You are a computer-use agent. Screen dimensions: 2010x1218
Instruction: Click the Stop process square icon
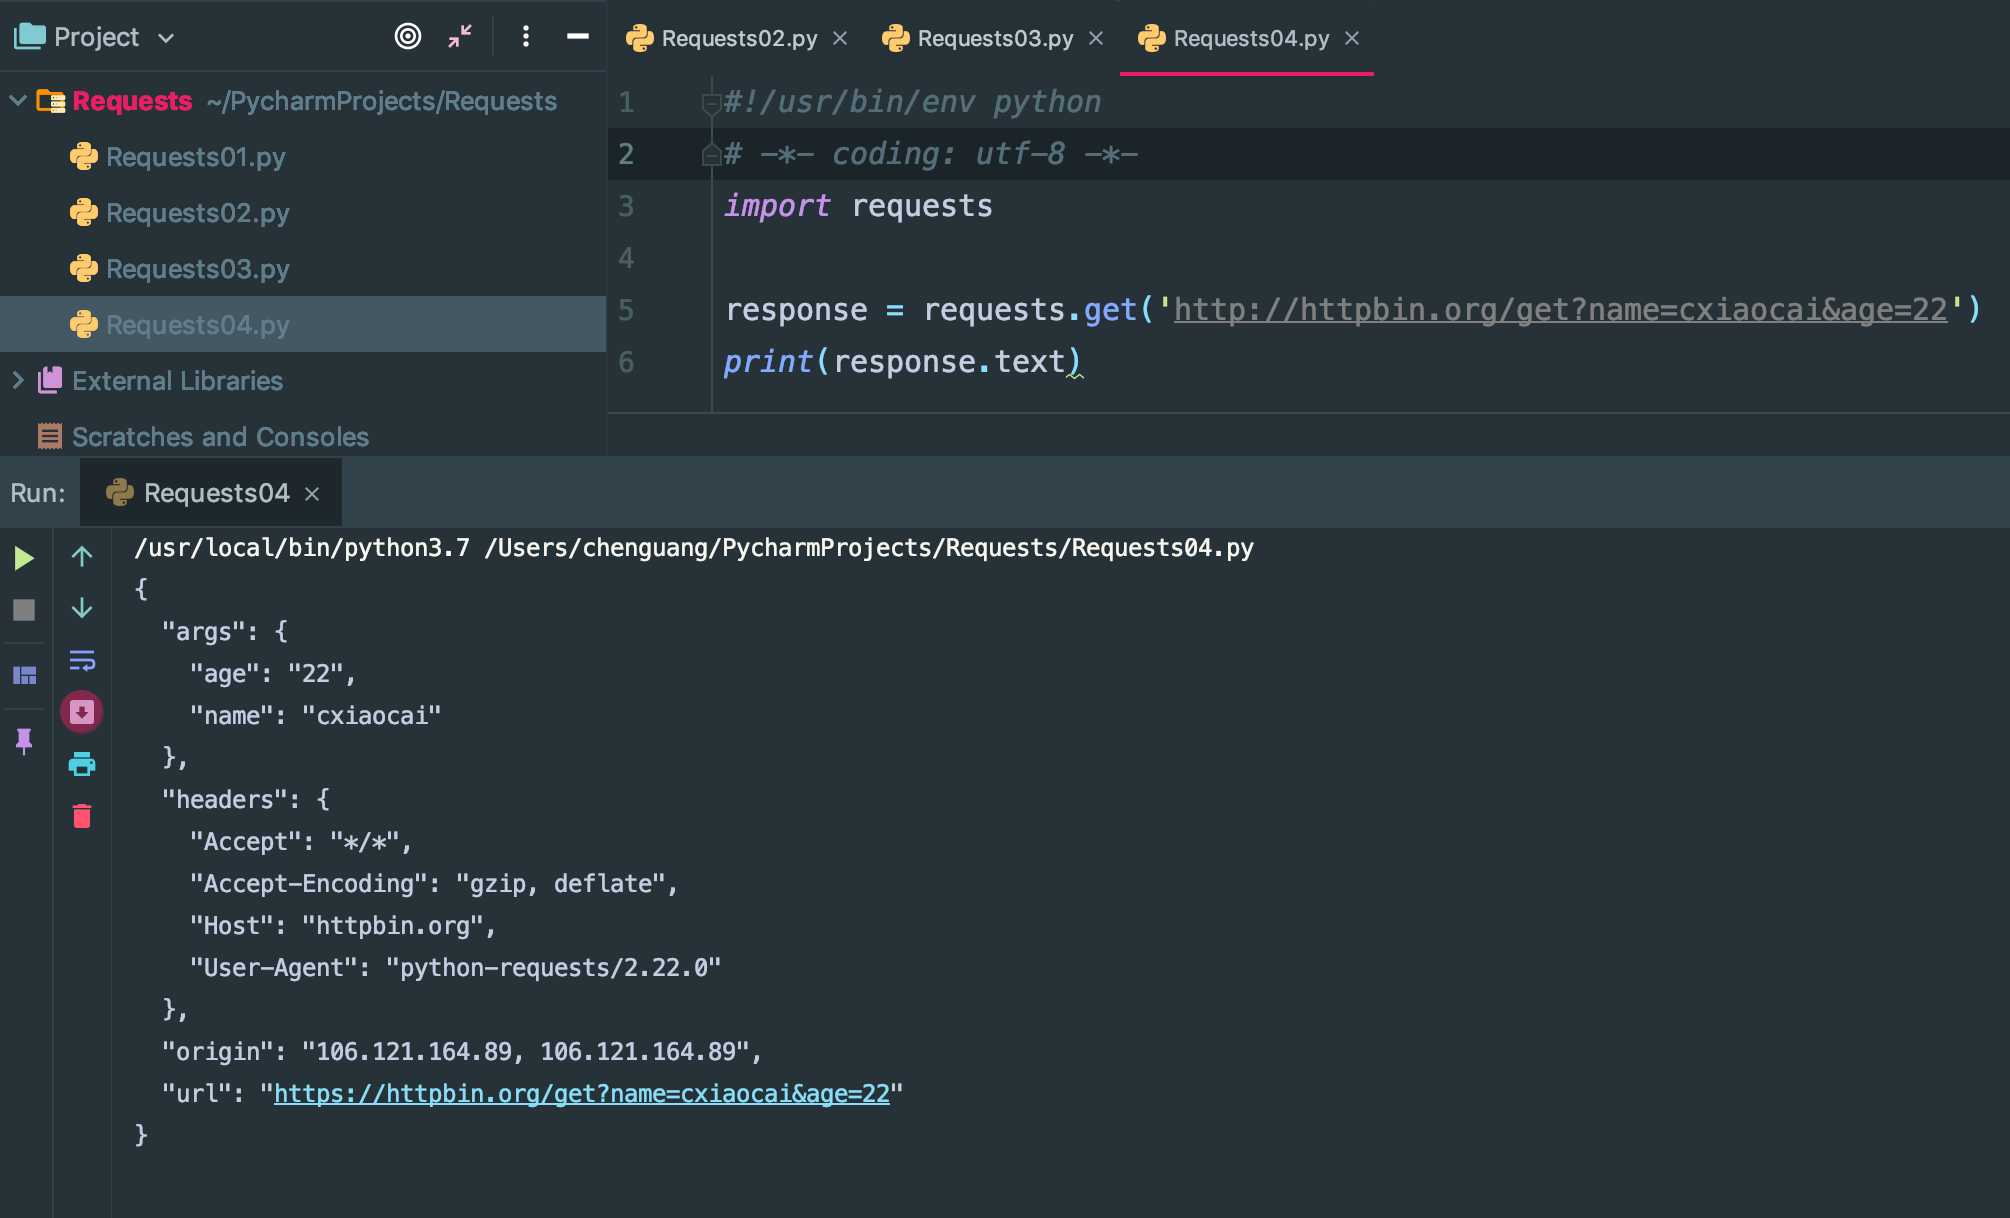[24, 610]
